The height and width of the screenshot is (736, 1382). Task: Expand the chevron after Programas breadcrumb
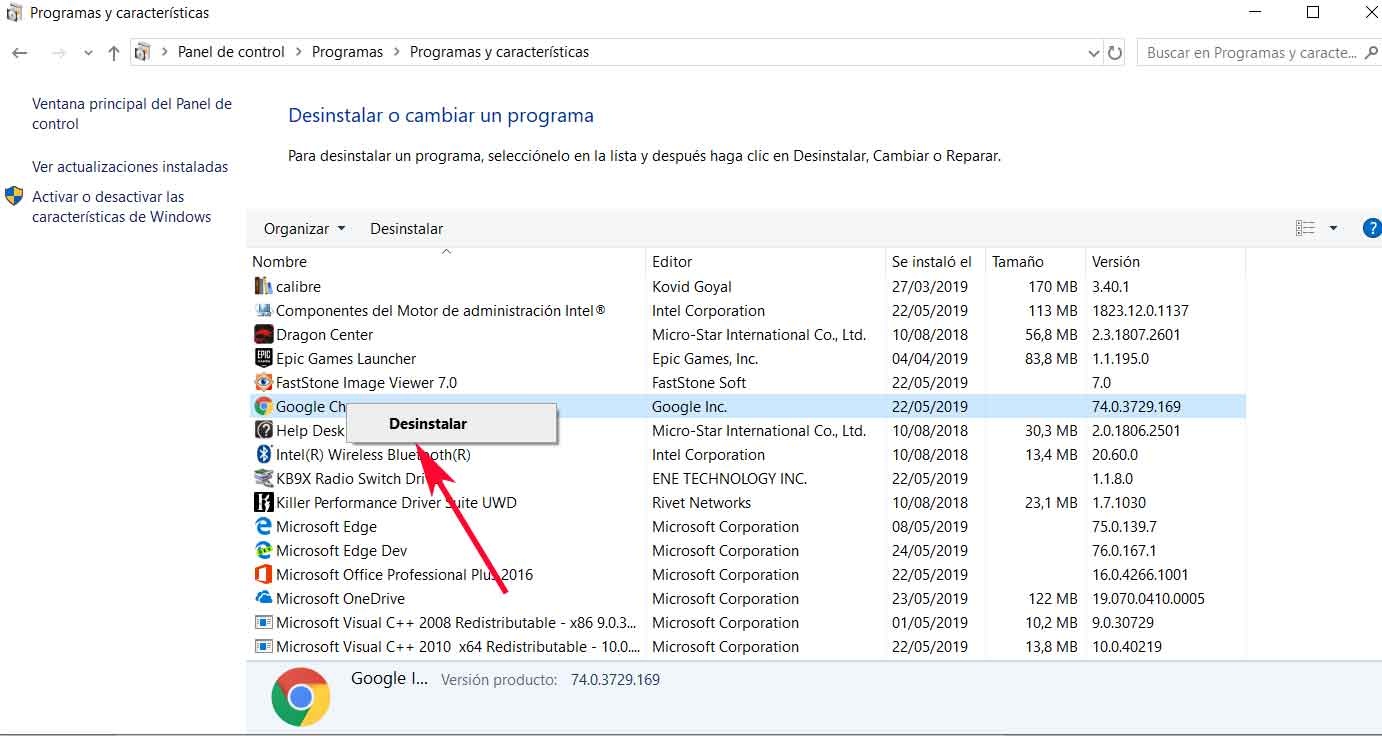tap(396, 52)
